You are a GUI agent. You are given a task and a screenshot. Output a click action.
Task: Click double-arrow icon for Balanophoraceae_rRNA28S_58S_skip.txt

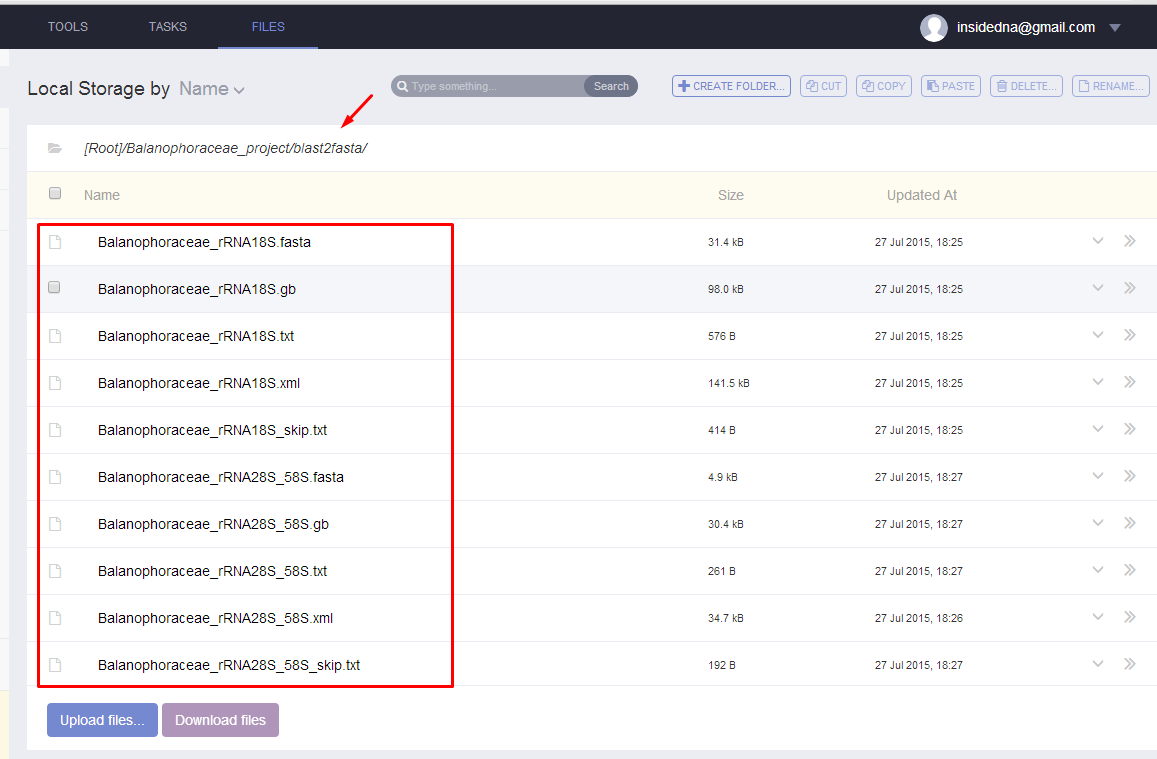pos(1130,664)
